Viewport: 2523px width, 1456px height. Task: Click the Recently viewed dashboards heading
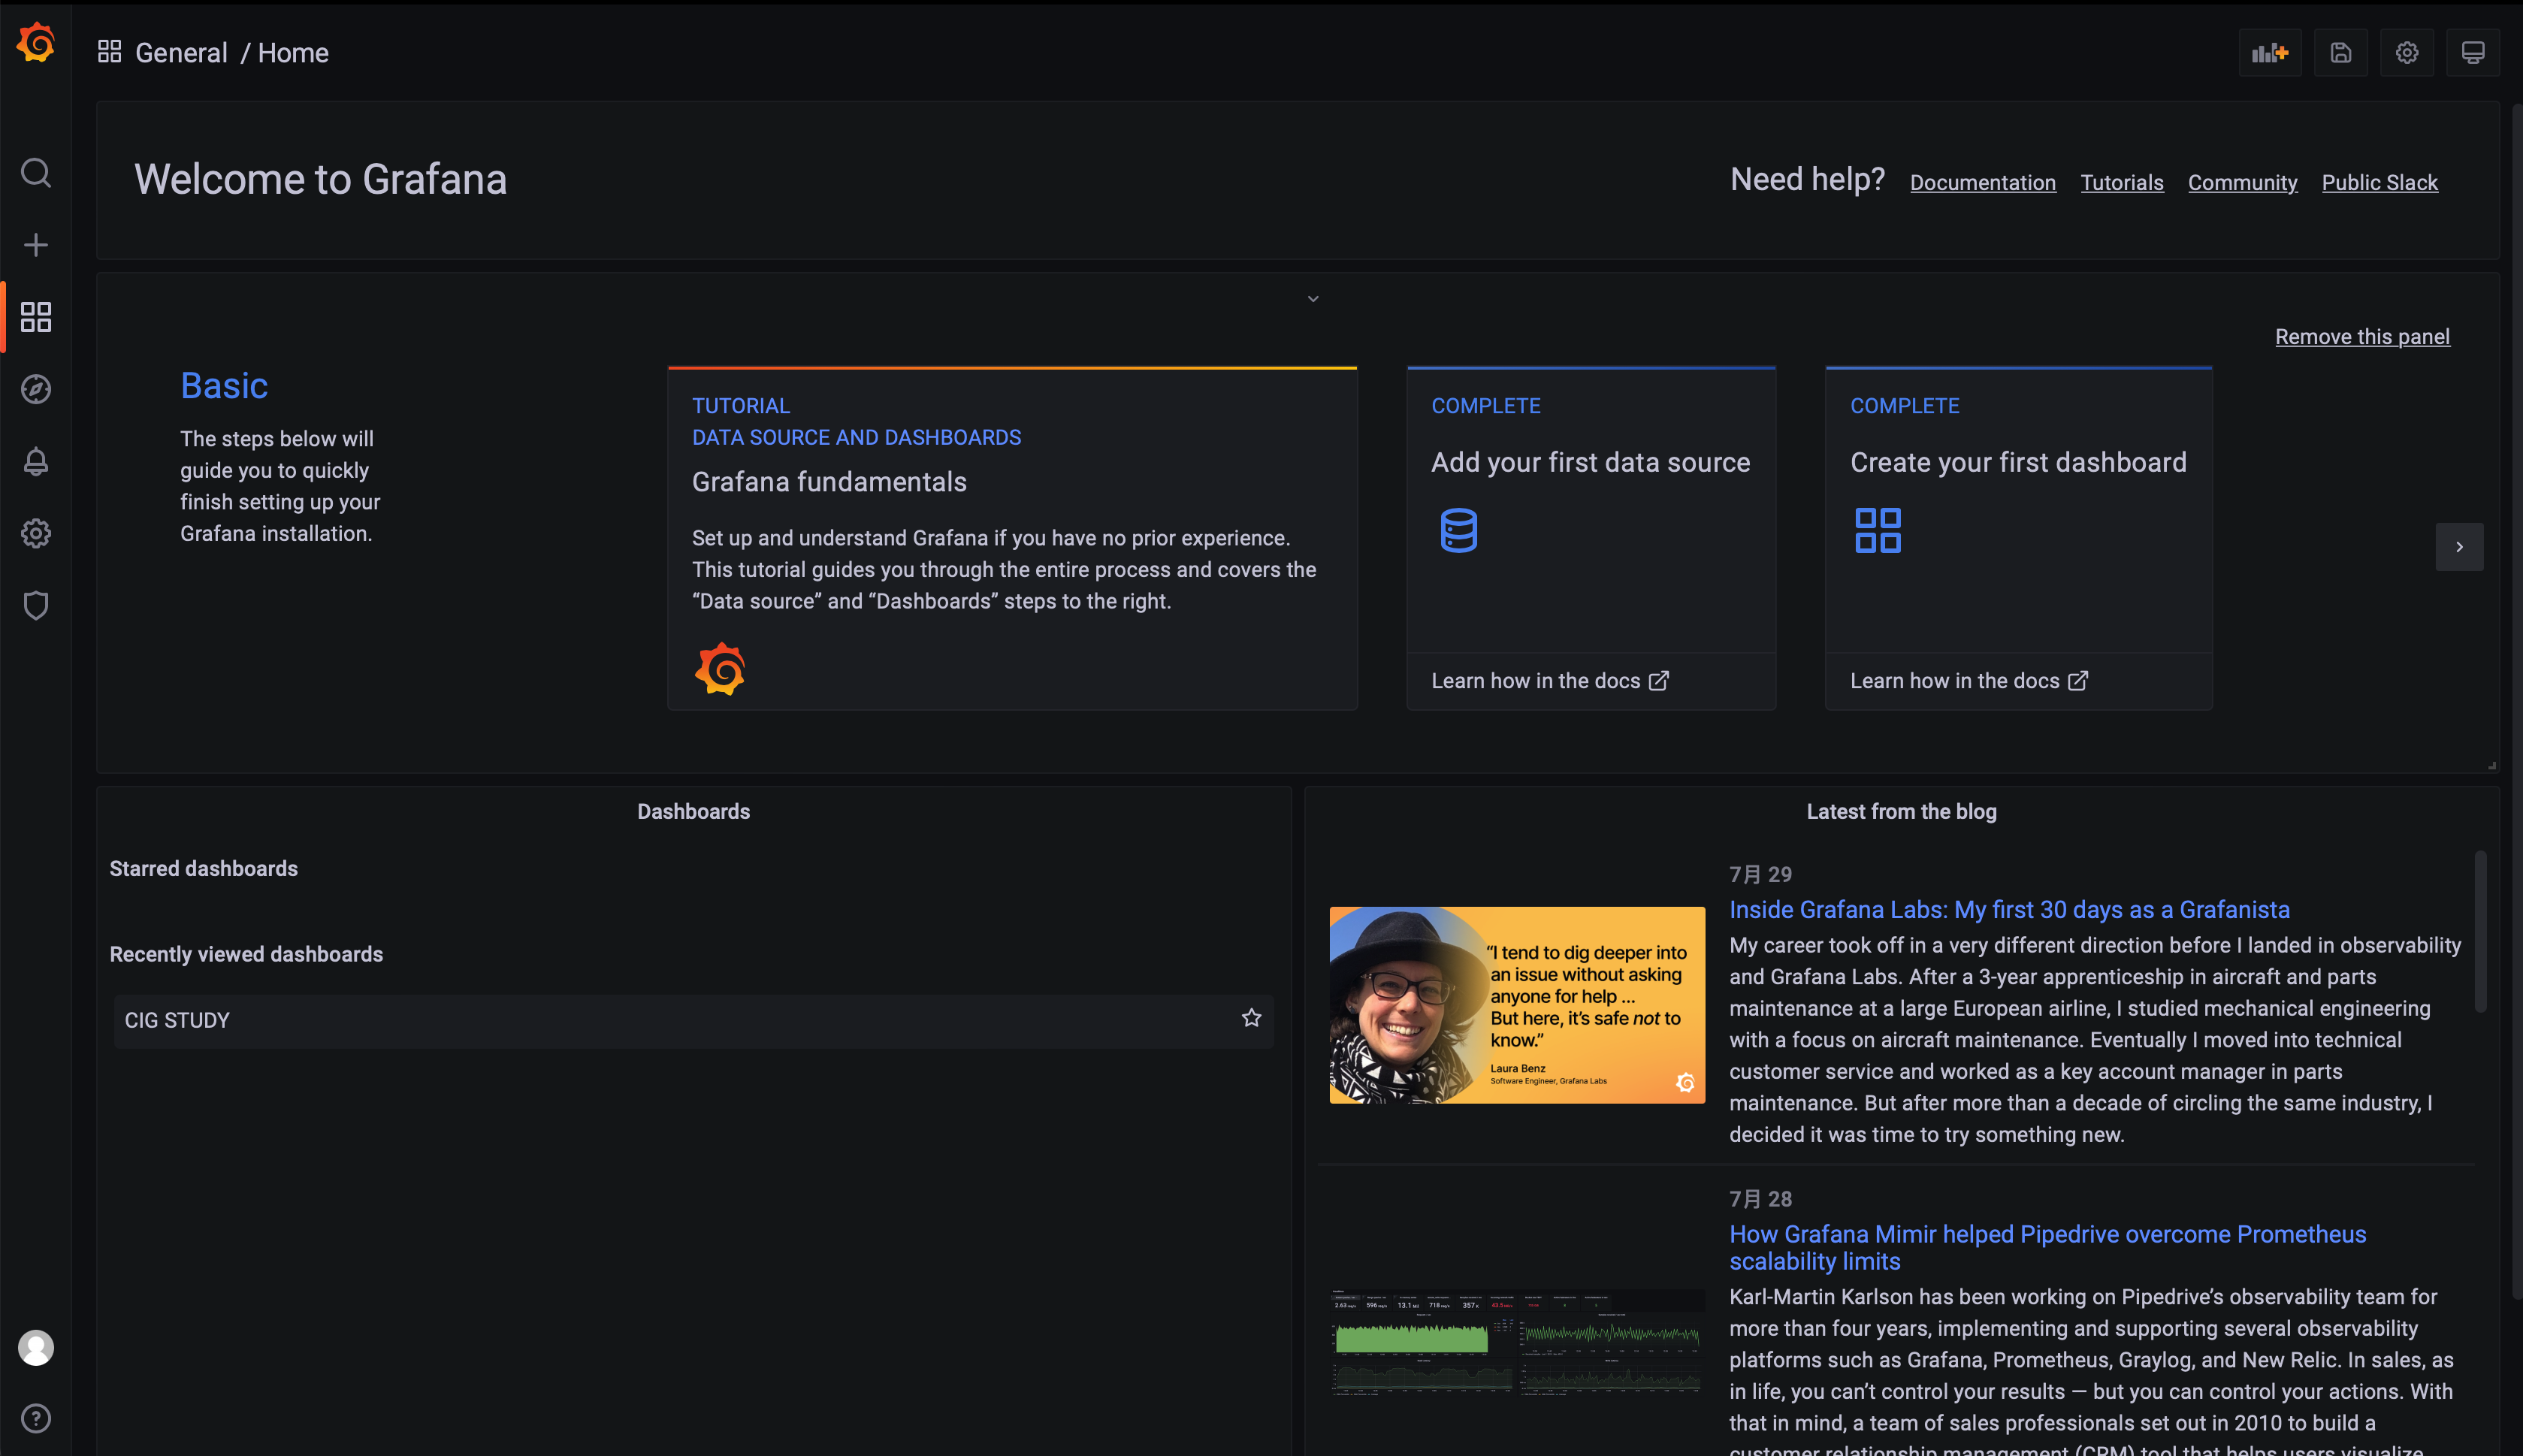tap(246, 954)
